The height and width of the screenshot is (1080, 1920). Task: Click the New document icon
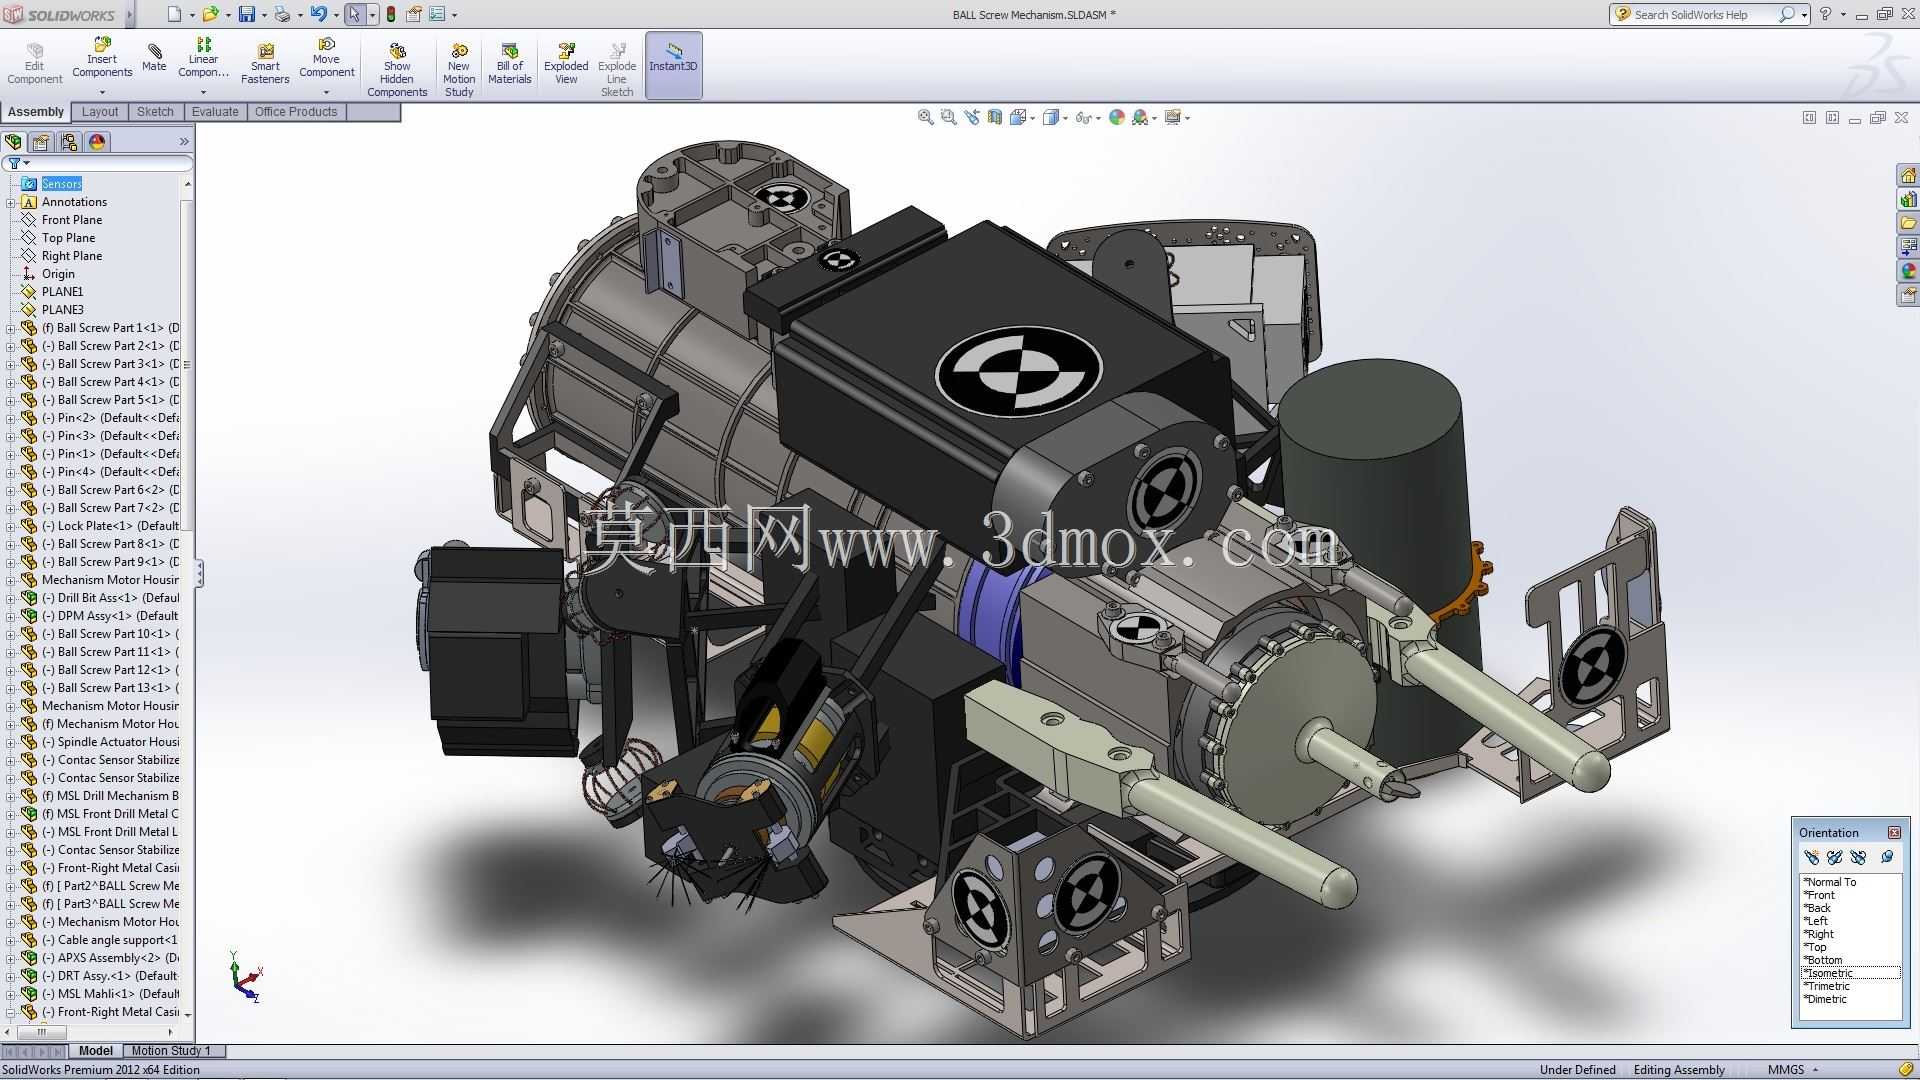click(174, 14)
